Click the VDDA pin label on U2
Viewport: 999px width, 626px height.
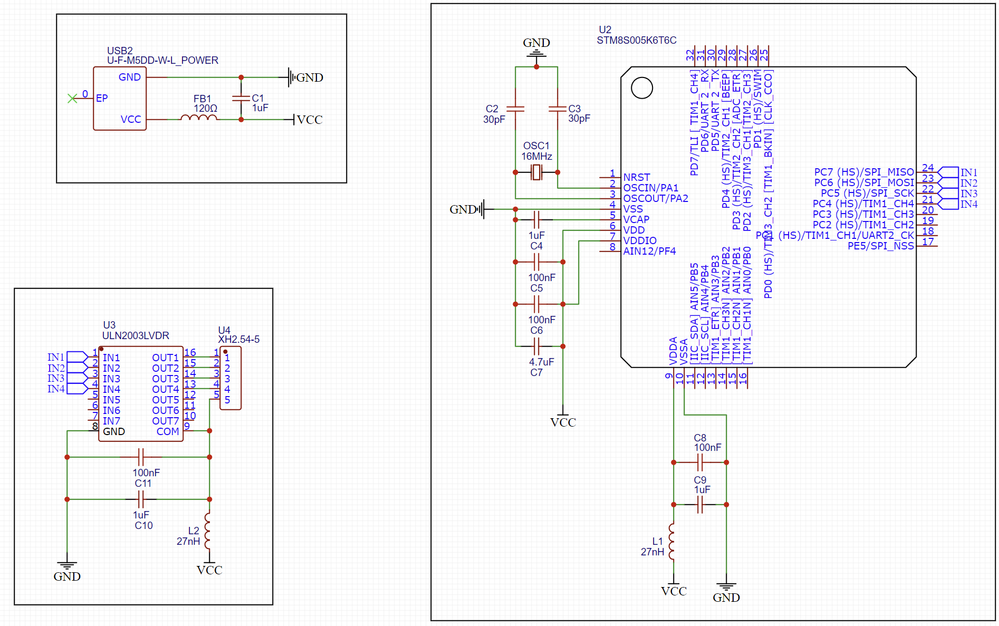673,352
